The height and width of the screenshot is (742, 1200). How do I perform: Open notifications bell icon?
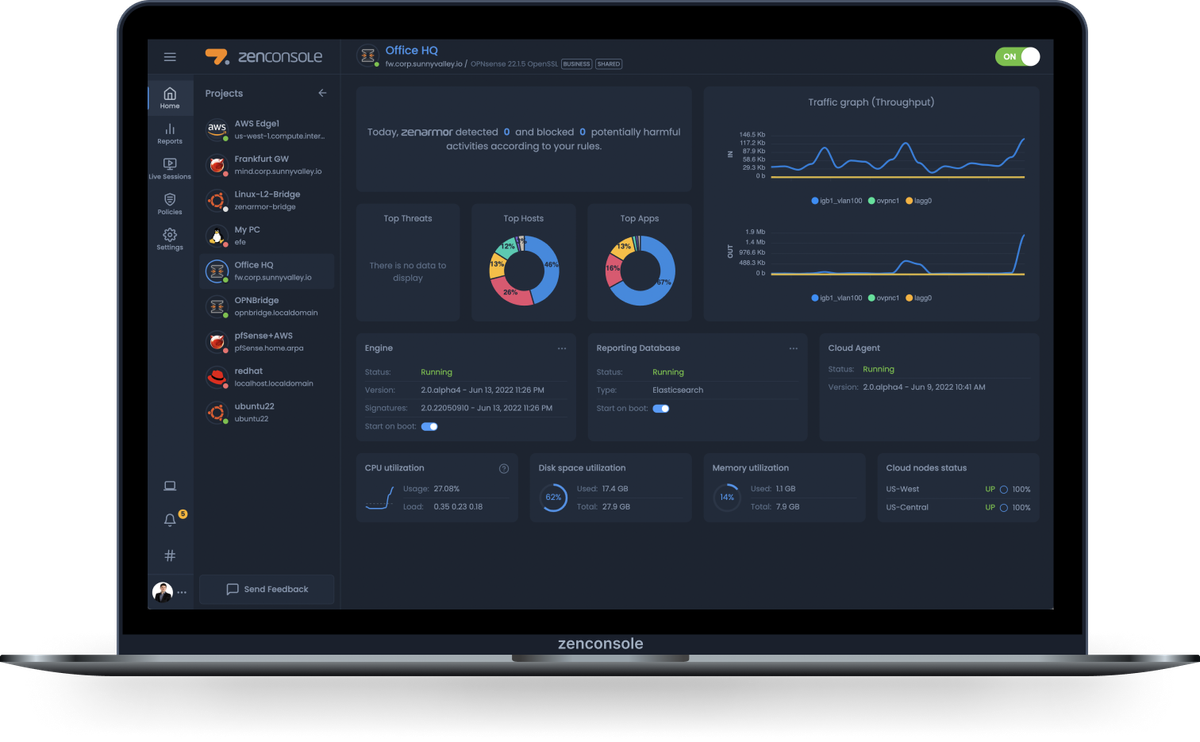[x=170, y=520]
